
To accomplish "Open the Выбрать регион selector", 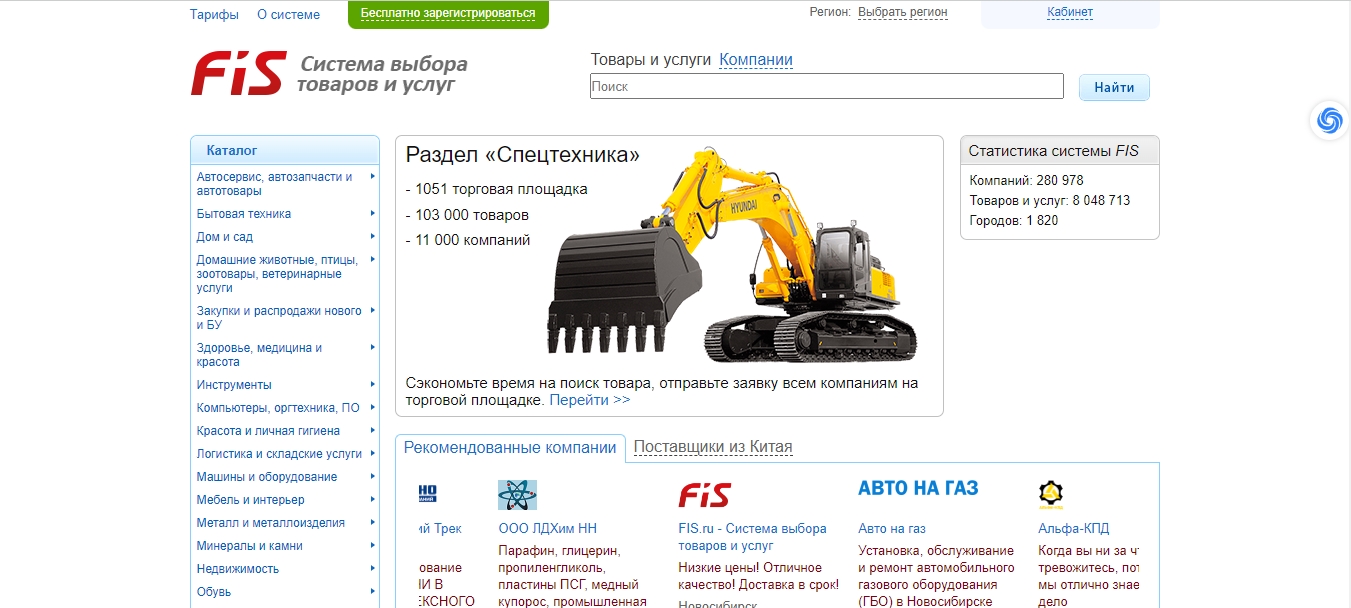I will tap(902, 13).
